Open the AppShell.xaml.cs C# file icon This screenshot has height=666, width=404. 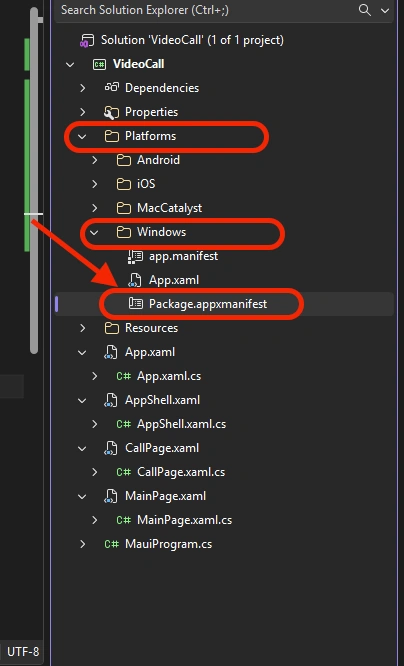124,424
